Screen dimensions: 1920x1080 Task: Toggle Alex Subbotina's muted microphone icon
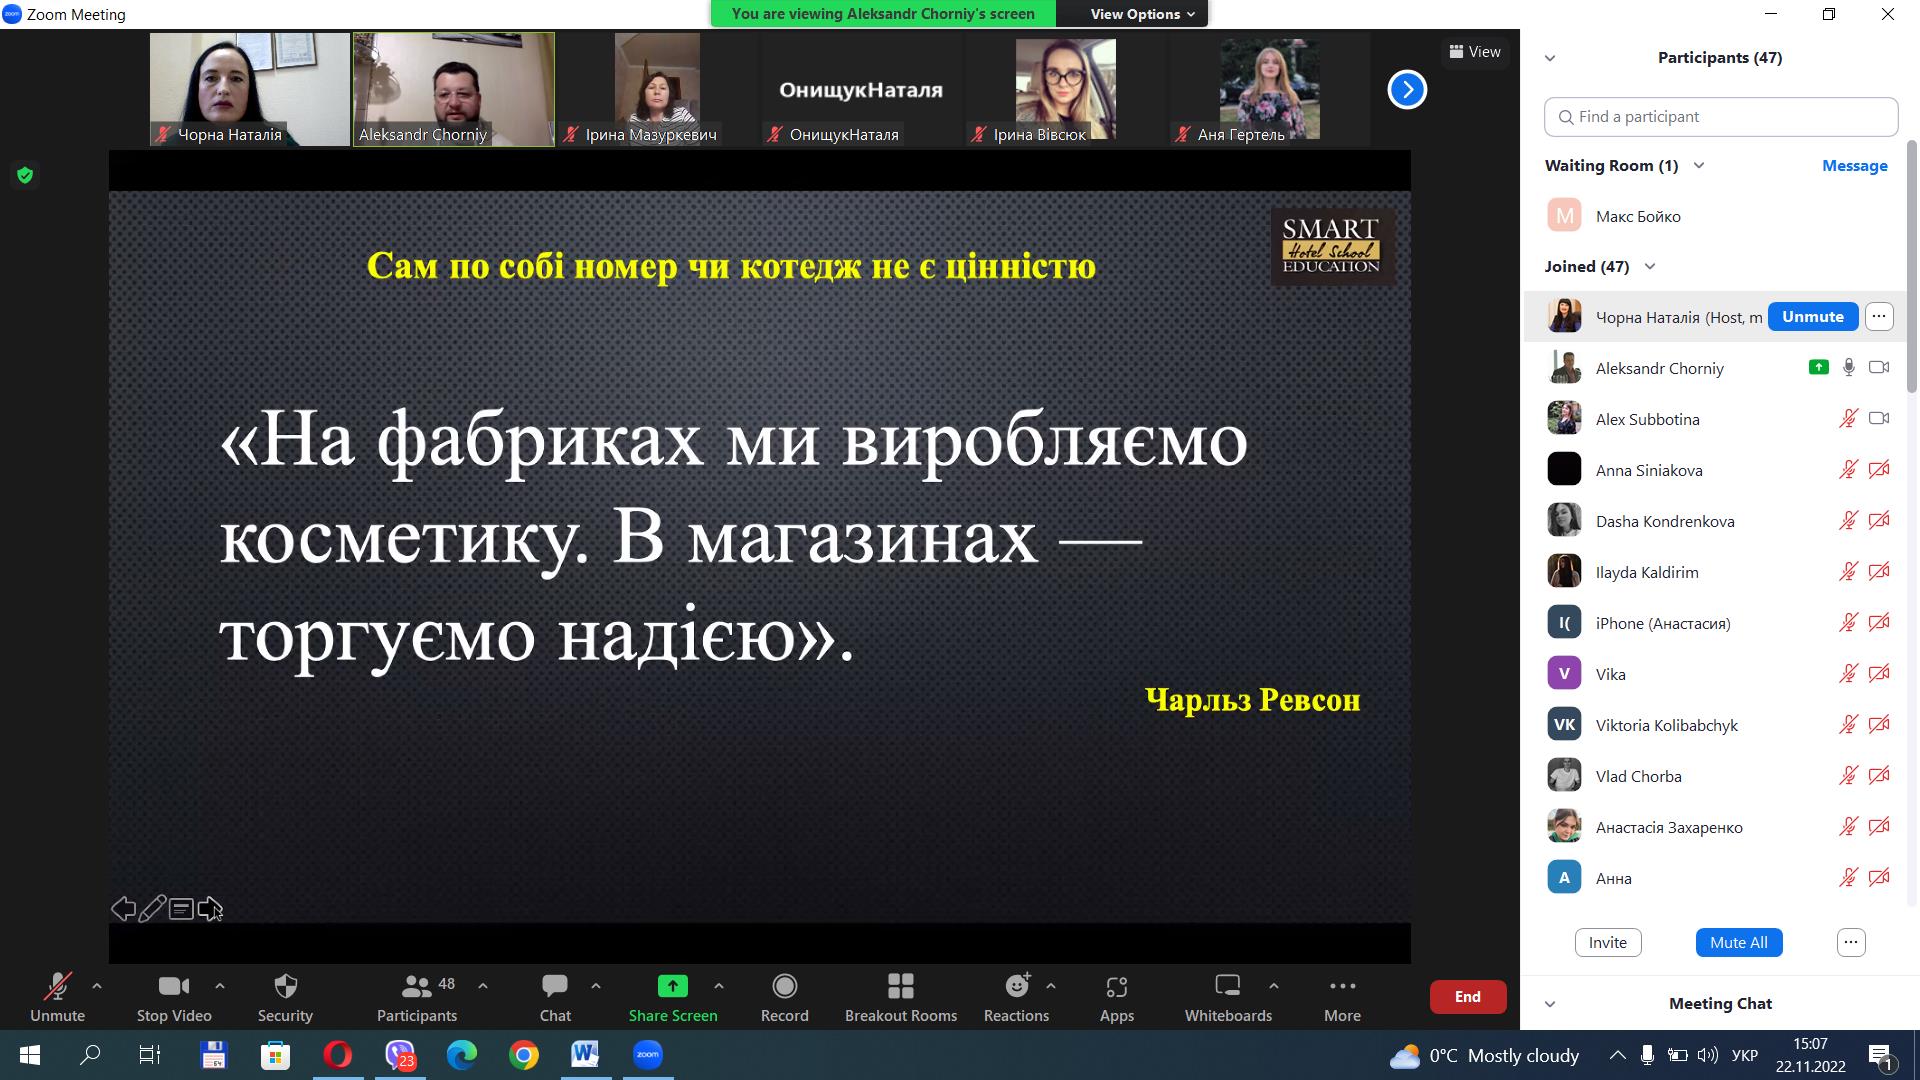1848,419
